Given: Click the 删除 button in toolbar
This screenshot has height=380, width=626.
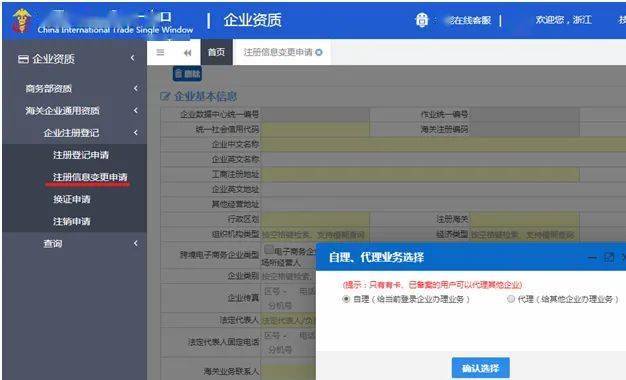Looking at the screenshot, I should (187, 74).
